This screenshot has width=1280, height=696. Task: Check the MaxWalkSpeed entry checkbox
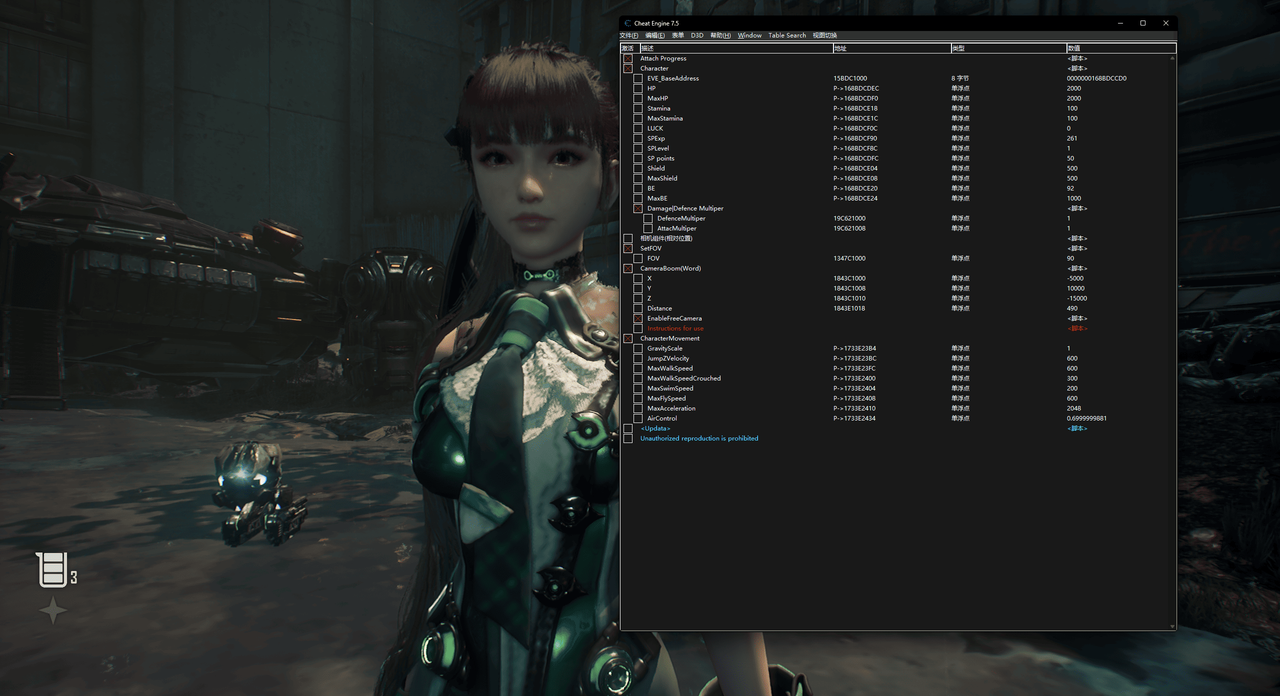(x=638, y=368)
